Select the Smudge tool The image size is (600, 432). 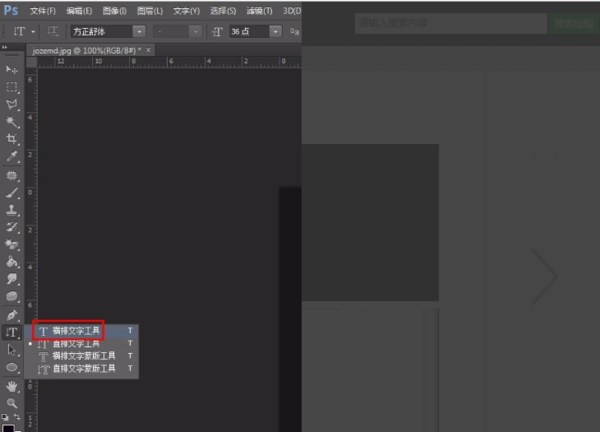11,279
